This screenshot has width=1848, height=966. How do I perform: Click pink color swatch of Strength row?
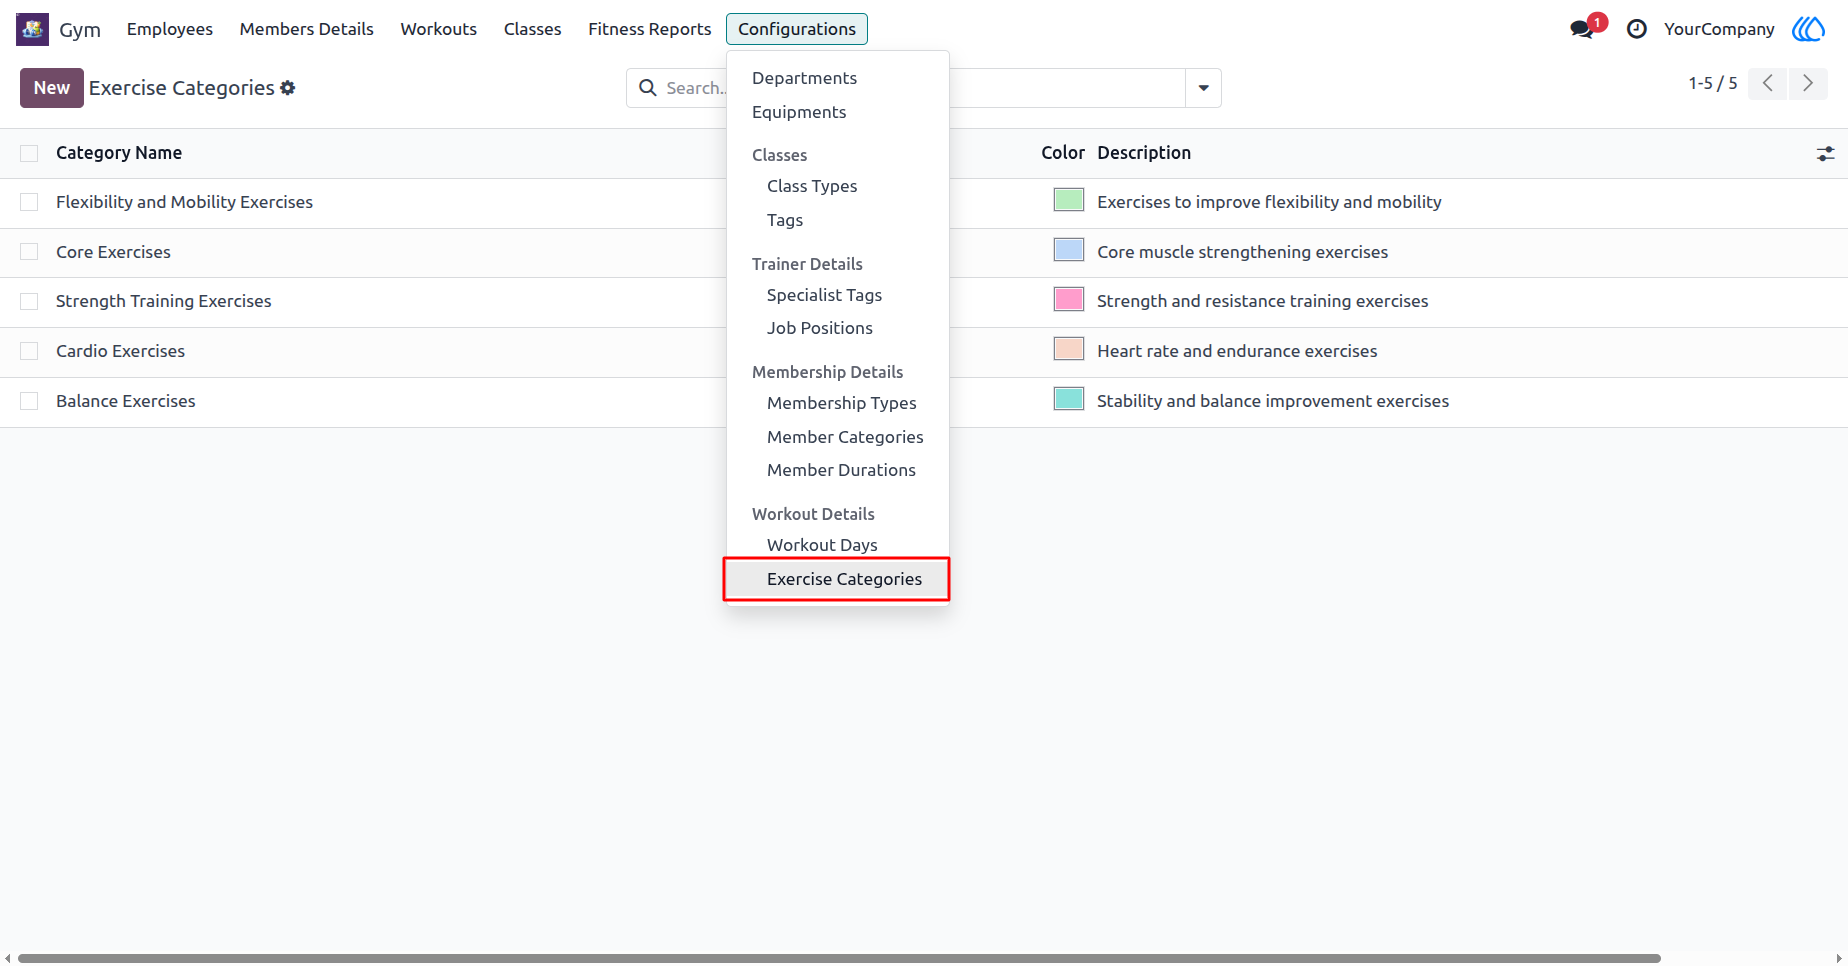coord(1069,299)
